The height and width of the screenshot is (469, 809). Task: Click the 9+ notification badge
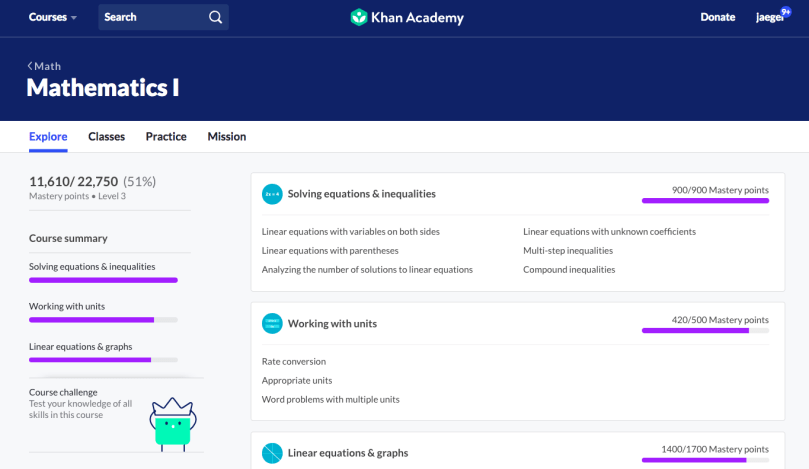pyautogui.click(x=785, y=12)
